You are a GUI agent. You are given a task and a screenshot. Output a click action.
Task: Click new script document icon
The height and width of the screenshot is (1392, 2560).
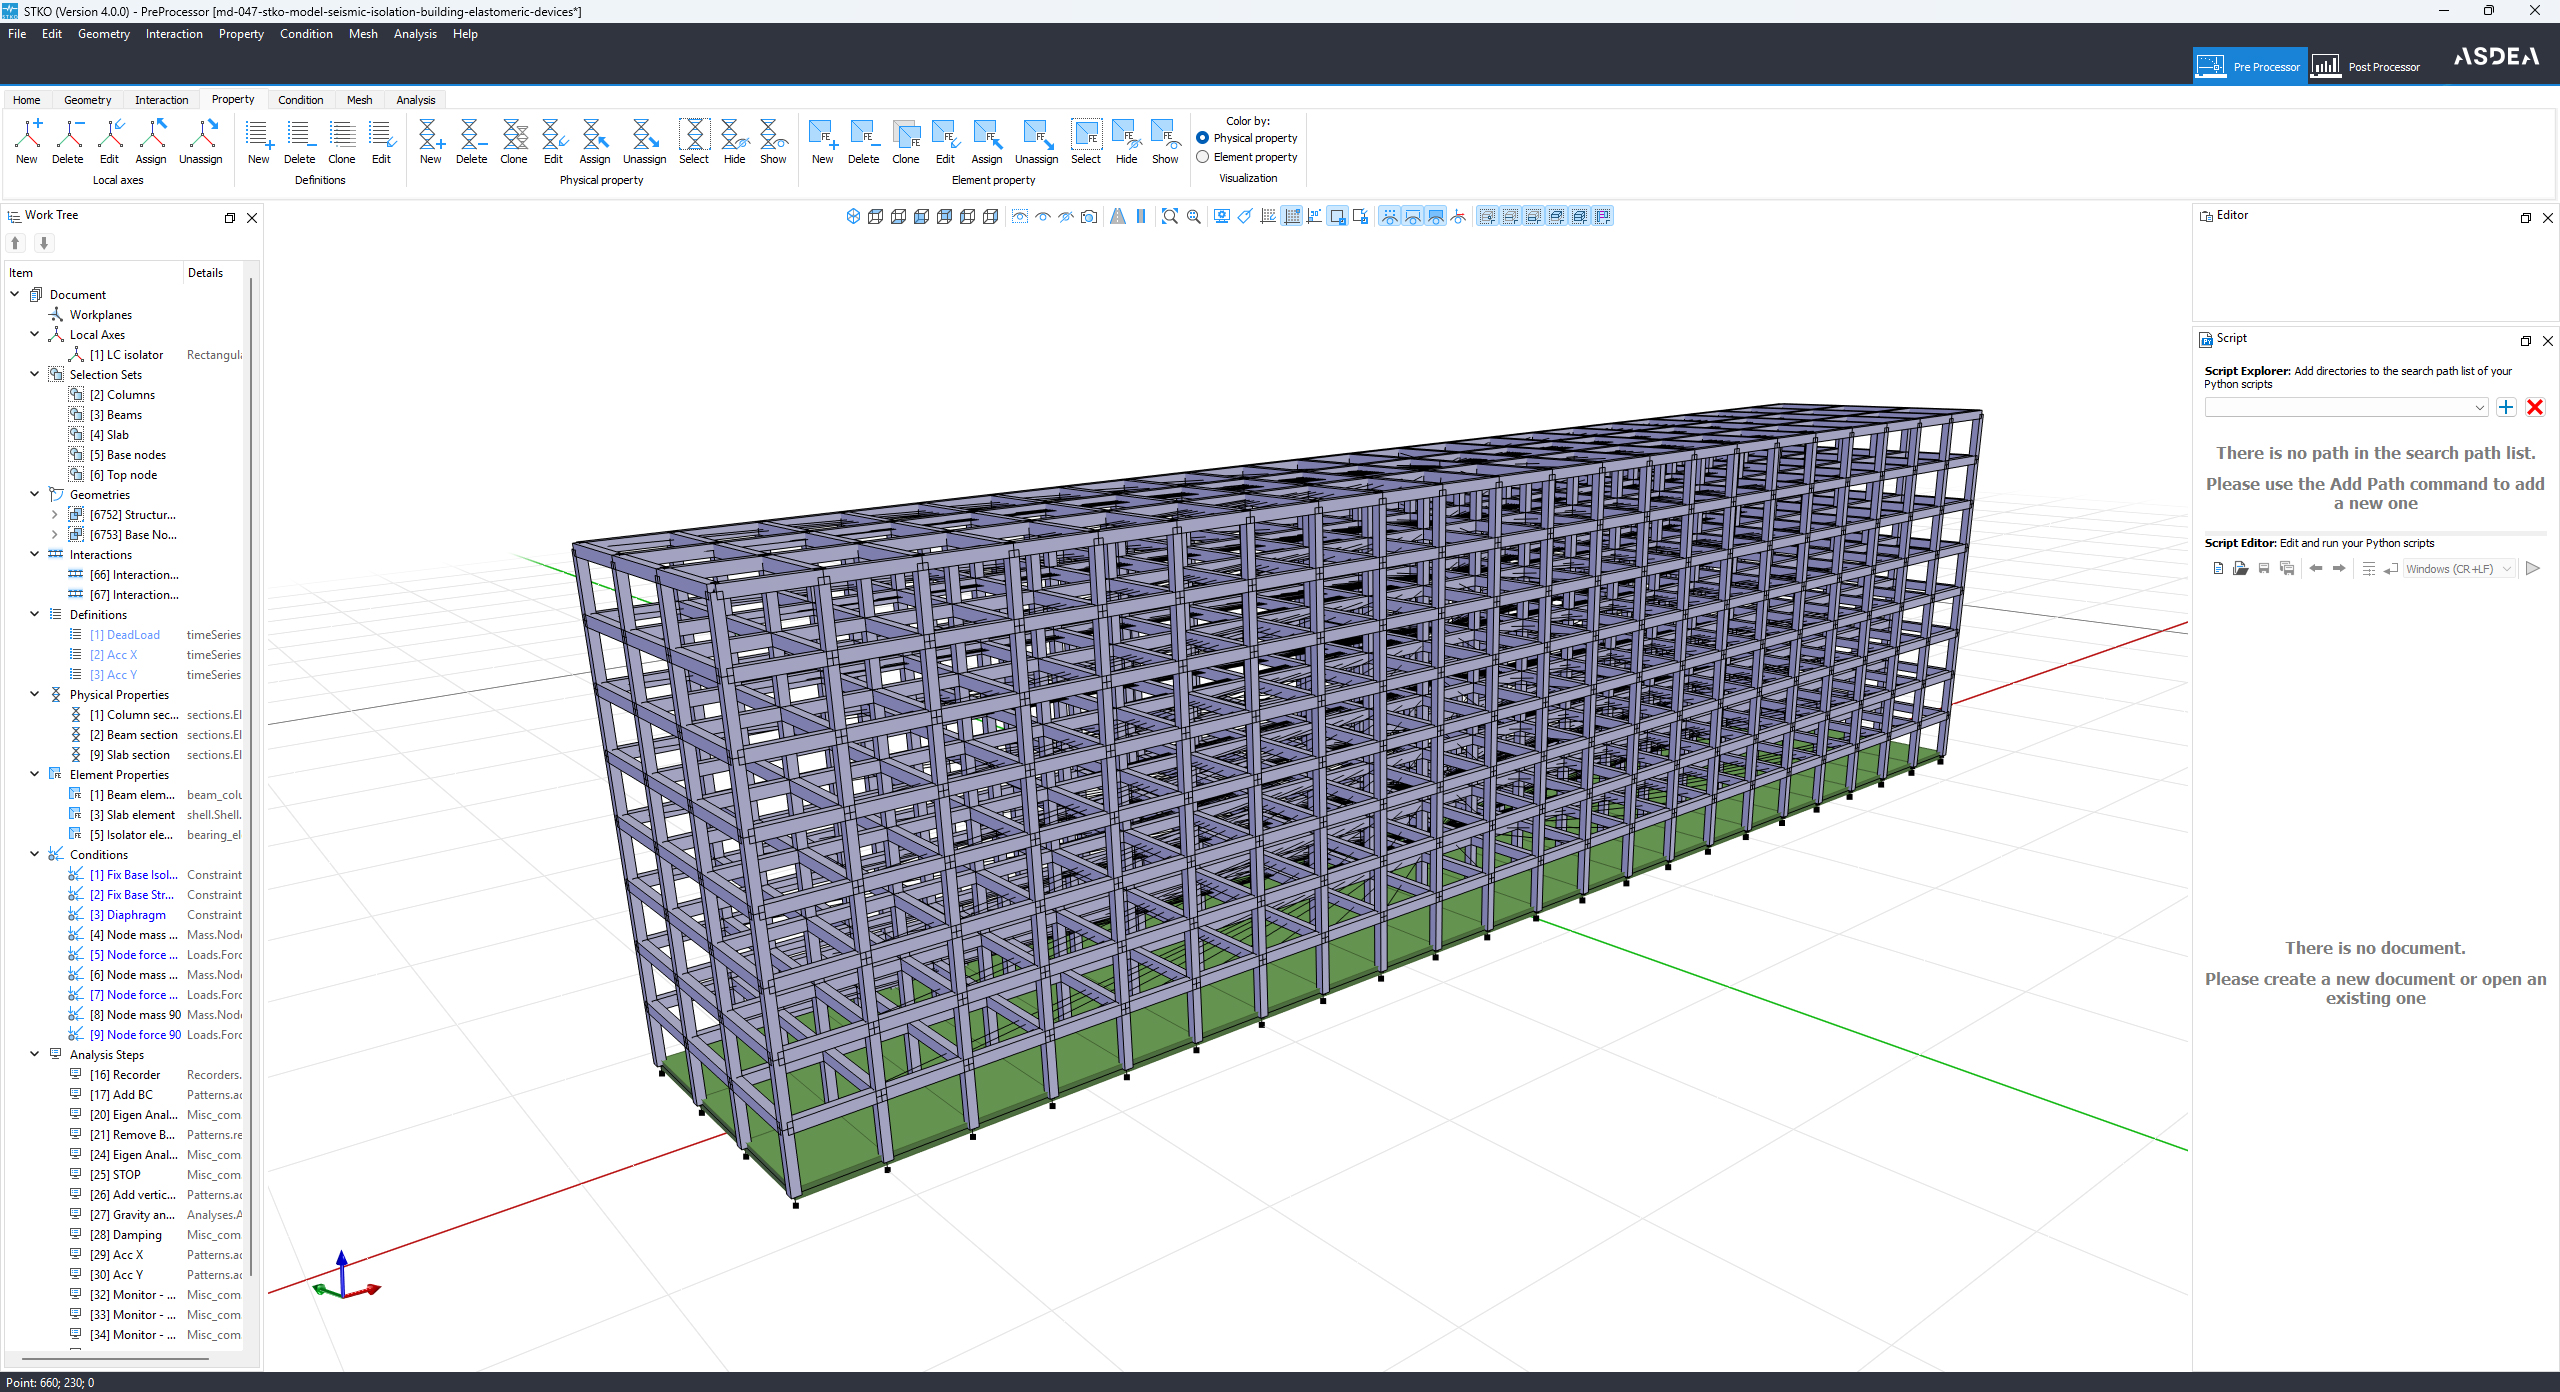(x=2218, y=569)
